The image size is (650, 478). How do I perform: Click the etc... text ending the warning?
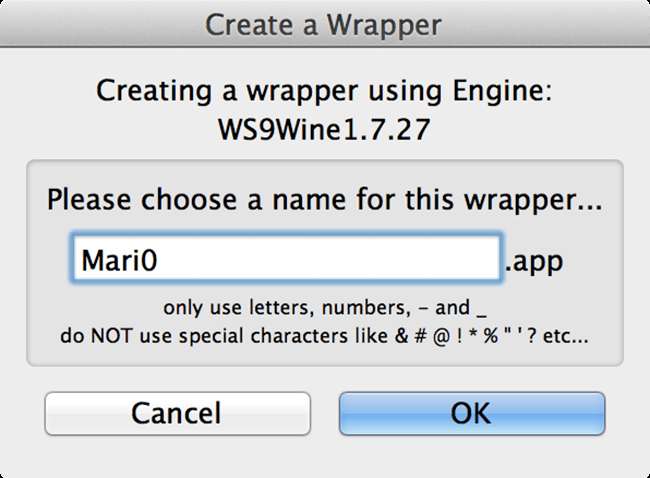click(x=564, y=337)
